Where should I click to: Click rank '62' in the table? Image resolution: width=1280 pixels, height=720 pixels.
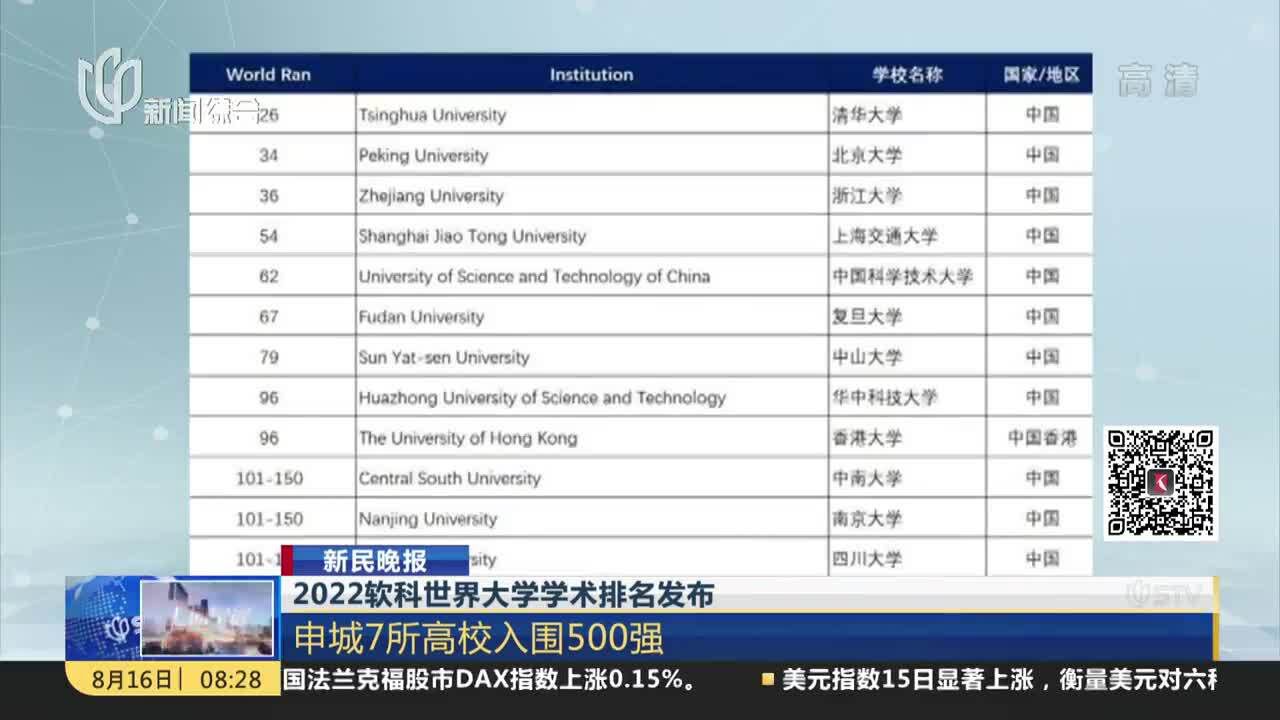point(269,277)
